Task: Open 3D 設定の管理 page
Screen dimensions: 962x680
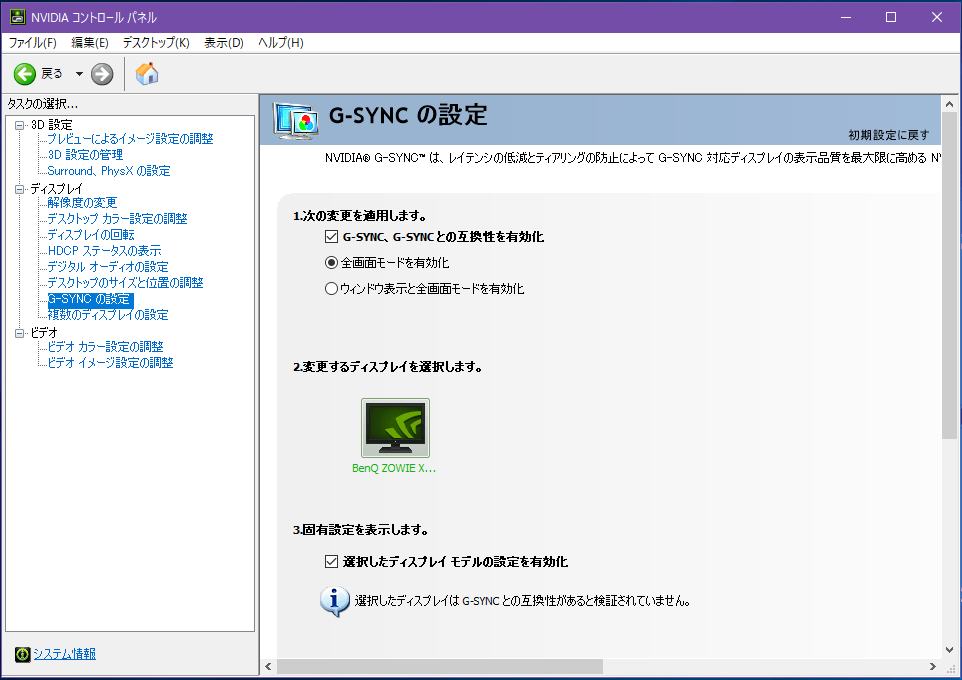Action: 85,155
